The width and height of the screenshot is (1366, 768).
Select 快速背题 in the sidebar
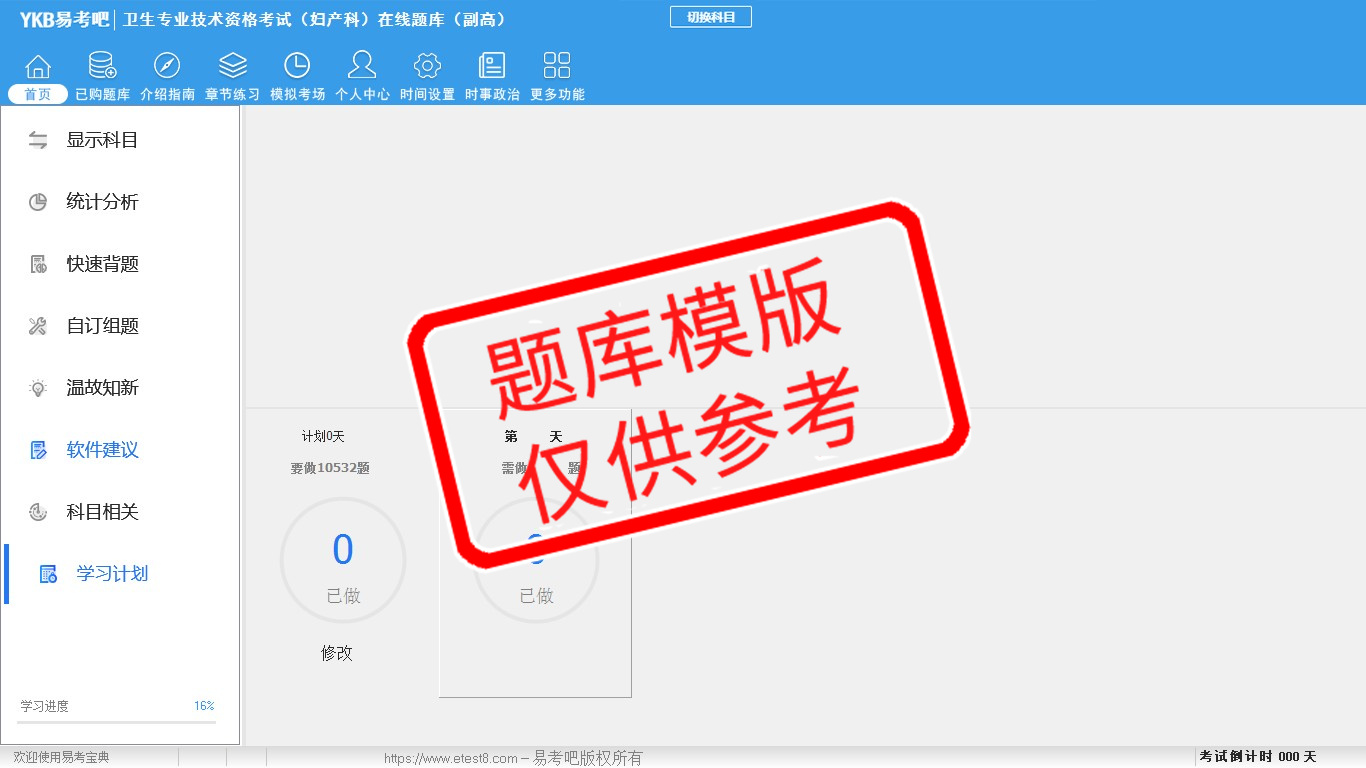(x=101, y=264)
